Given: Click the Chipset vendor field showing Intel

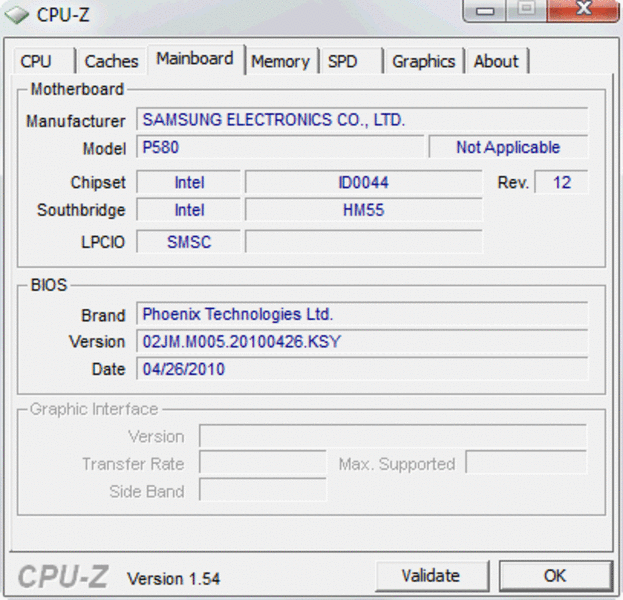Looking at the screenshot, I should point(189,182).
